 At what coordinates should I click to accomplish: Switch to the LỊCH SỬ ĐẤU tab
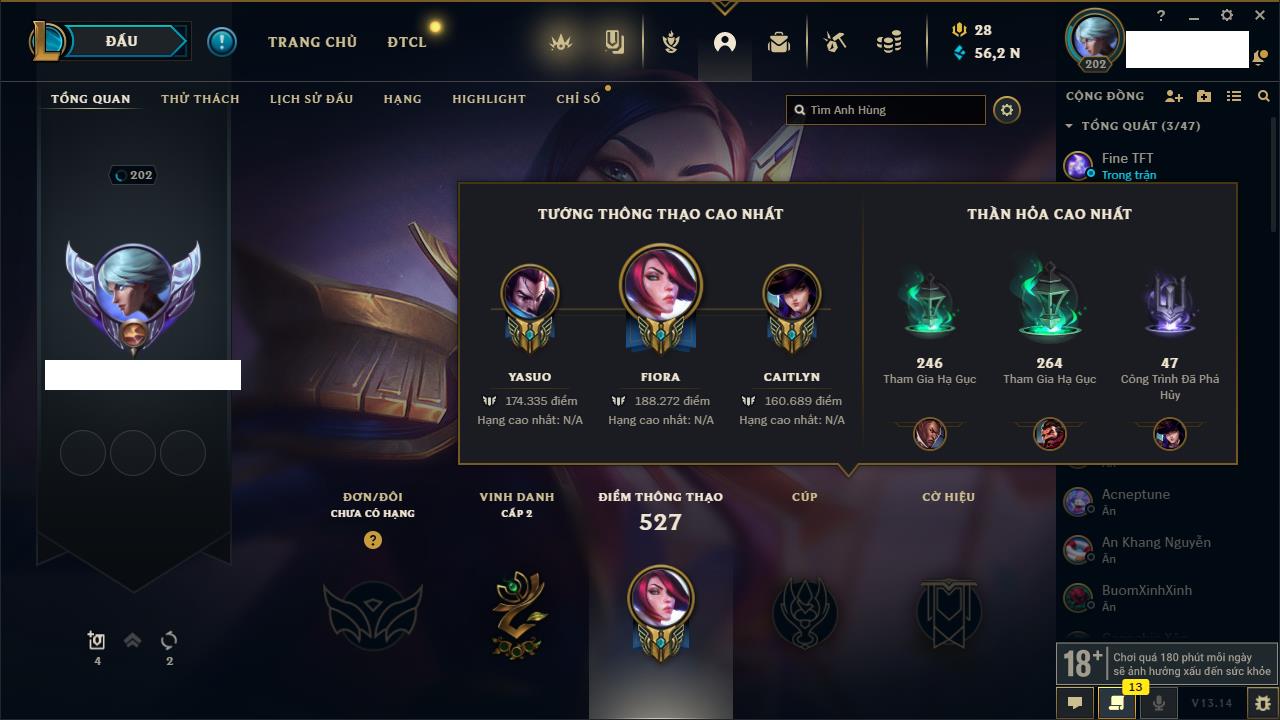tap(311, 99)
